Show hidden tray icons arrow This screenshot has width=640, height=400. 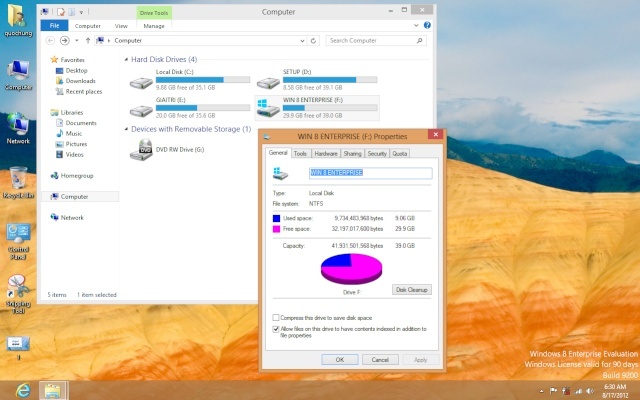coord(542,391)
